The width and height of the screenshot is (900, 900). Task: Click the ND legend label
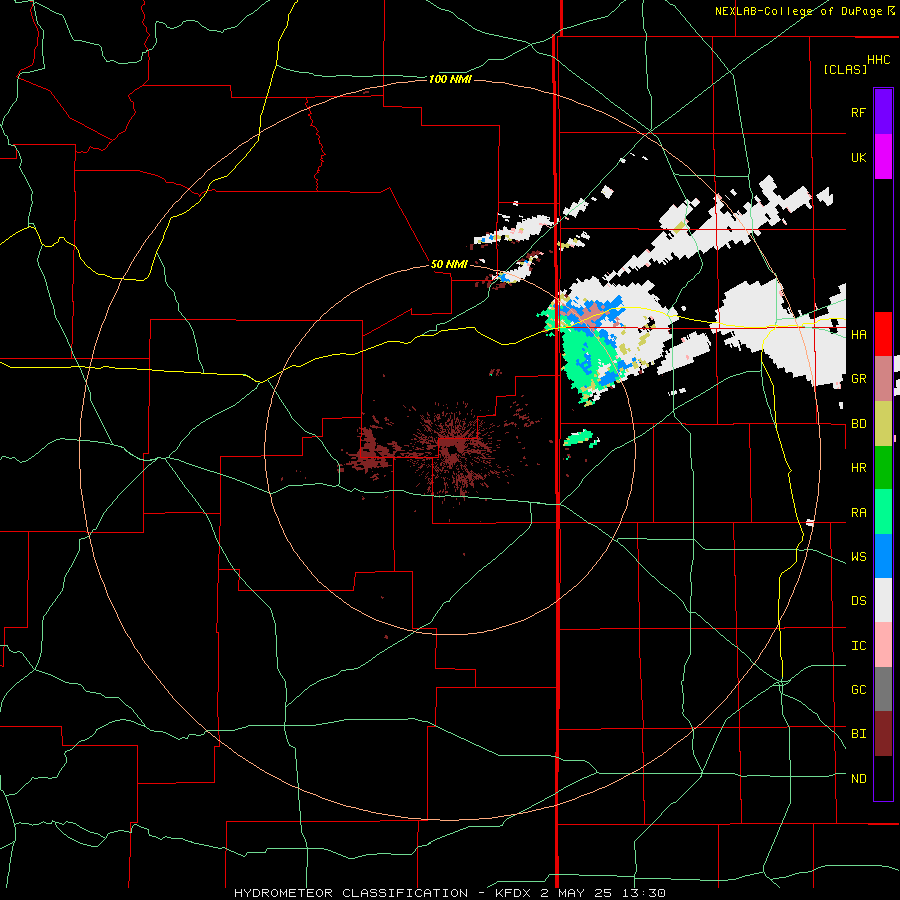point(858,779)
